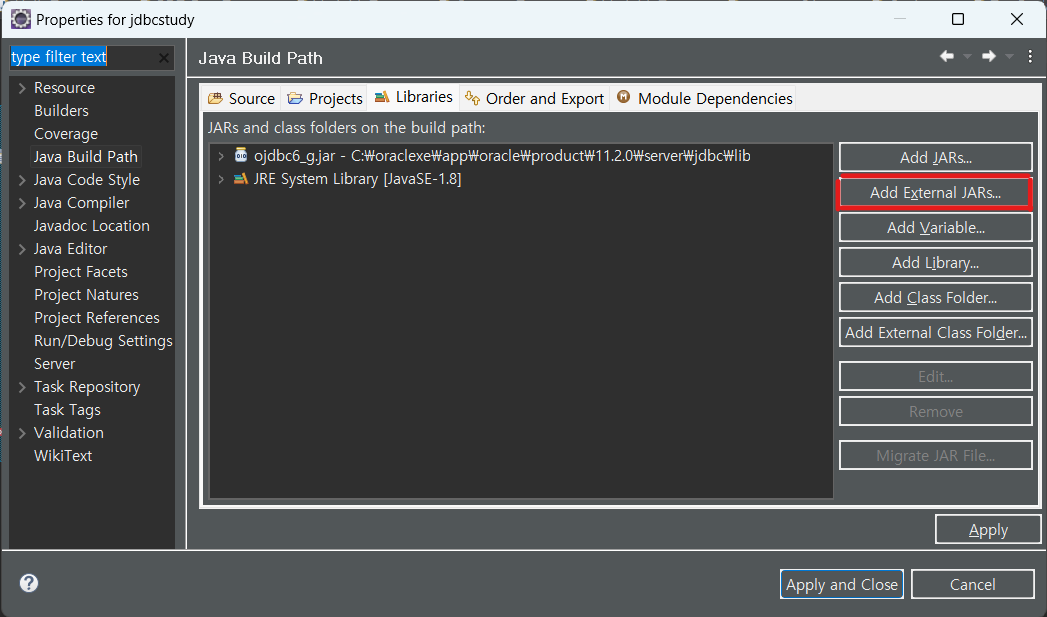Select JRE System Library [JavaSE-1.8] row text
The image size is (1047, 617).
(357, 179)
